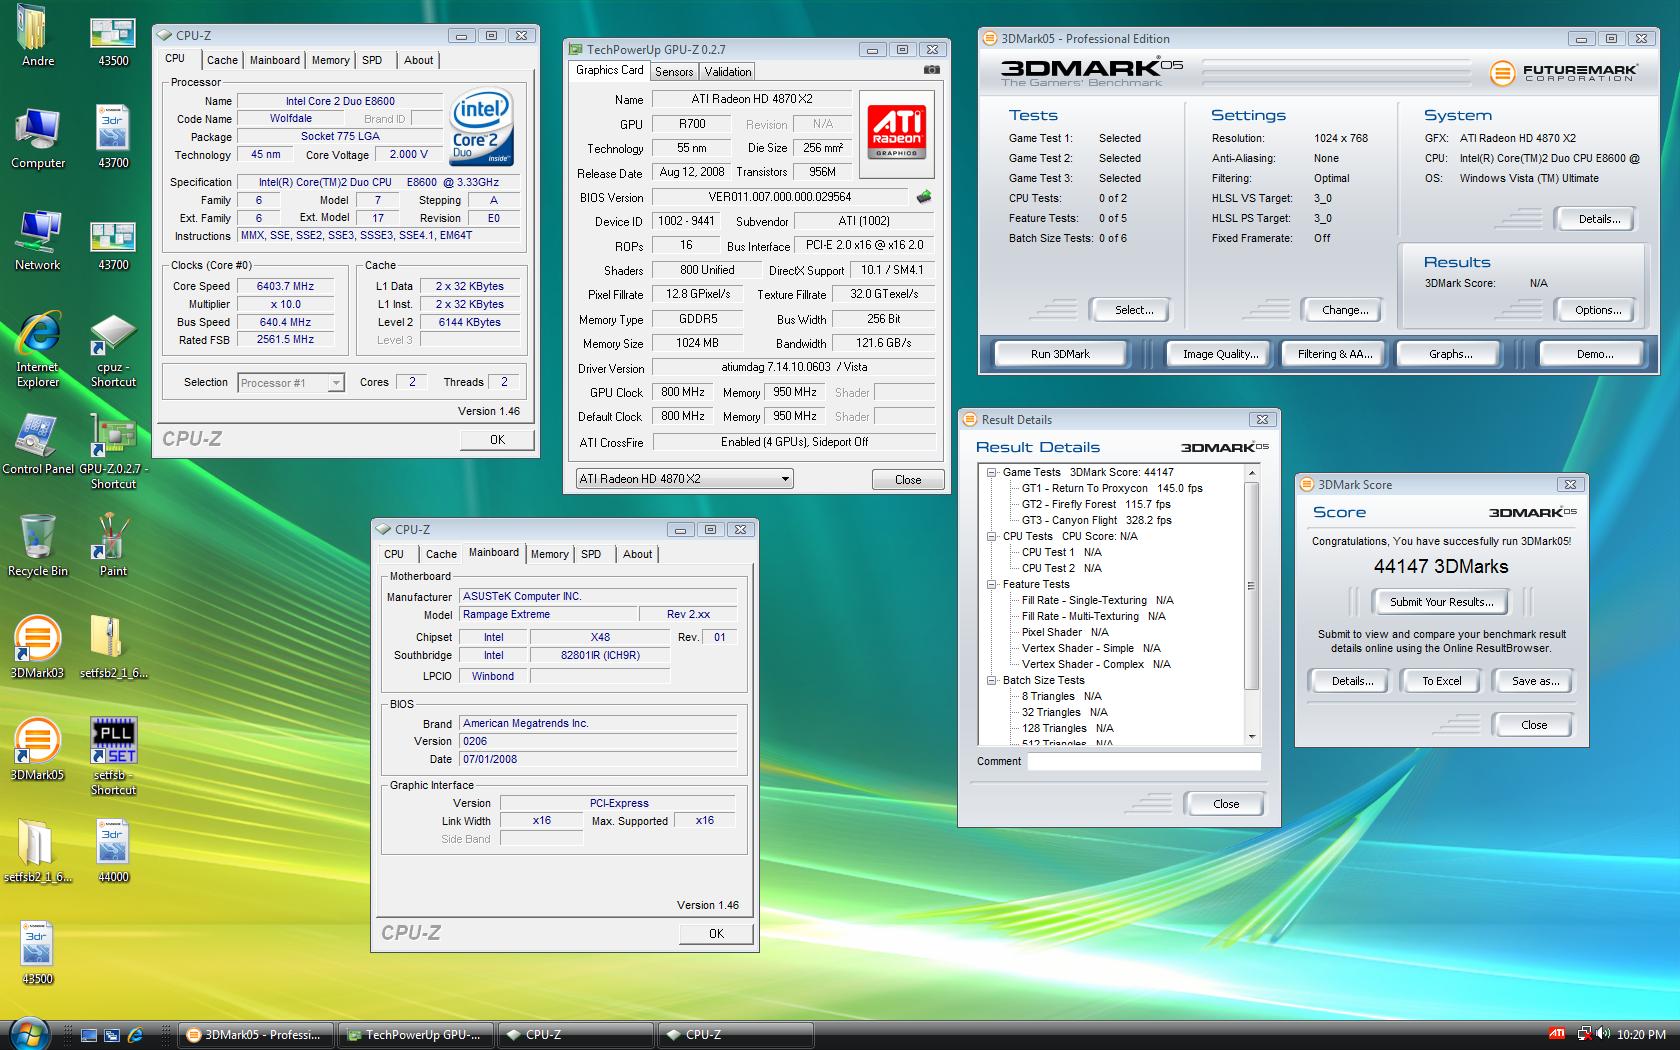This screenshot has height=1050, width=1680.
Task: Click the ATI Radeon logo in GPU-Z
Action: (x=896, y=134)
